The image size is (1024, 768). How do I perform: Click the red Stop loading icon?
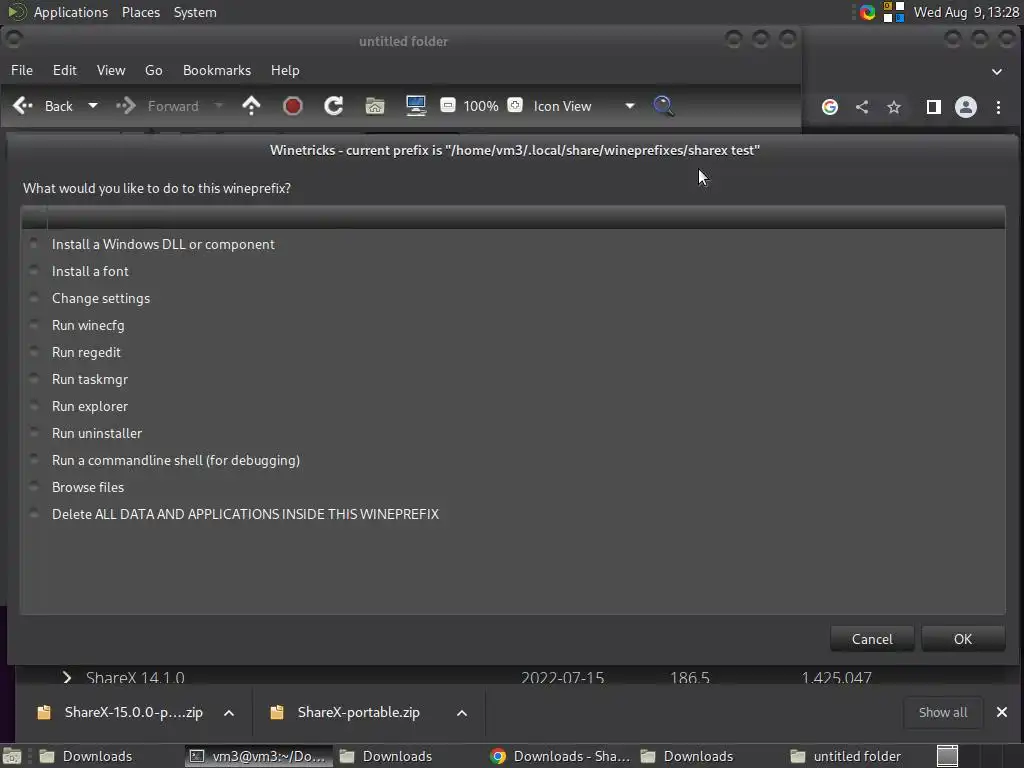pos(293,106)
